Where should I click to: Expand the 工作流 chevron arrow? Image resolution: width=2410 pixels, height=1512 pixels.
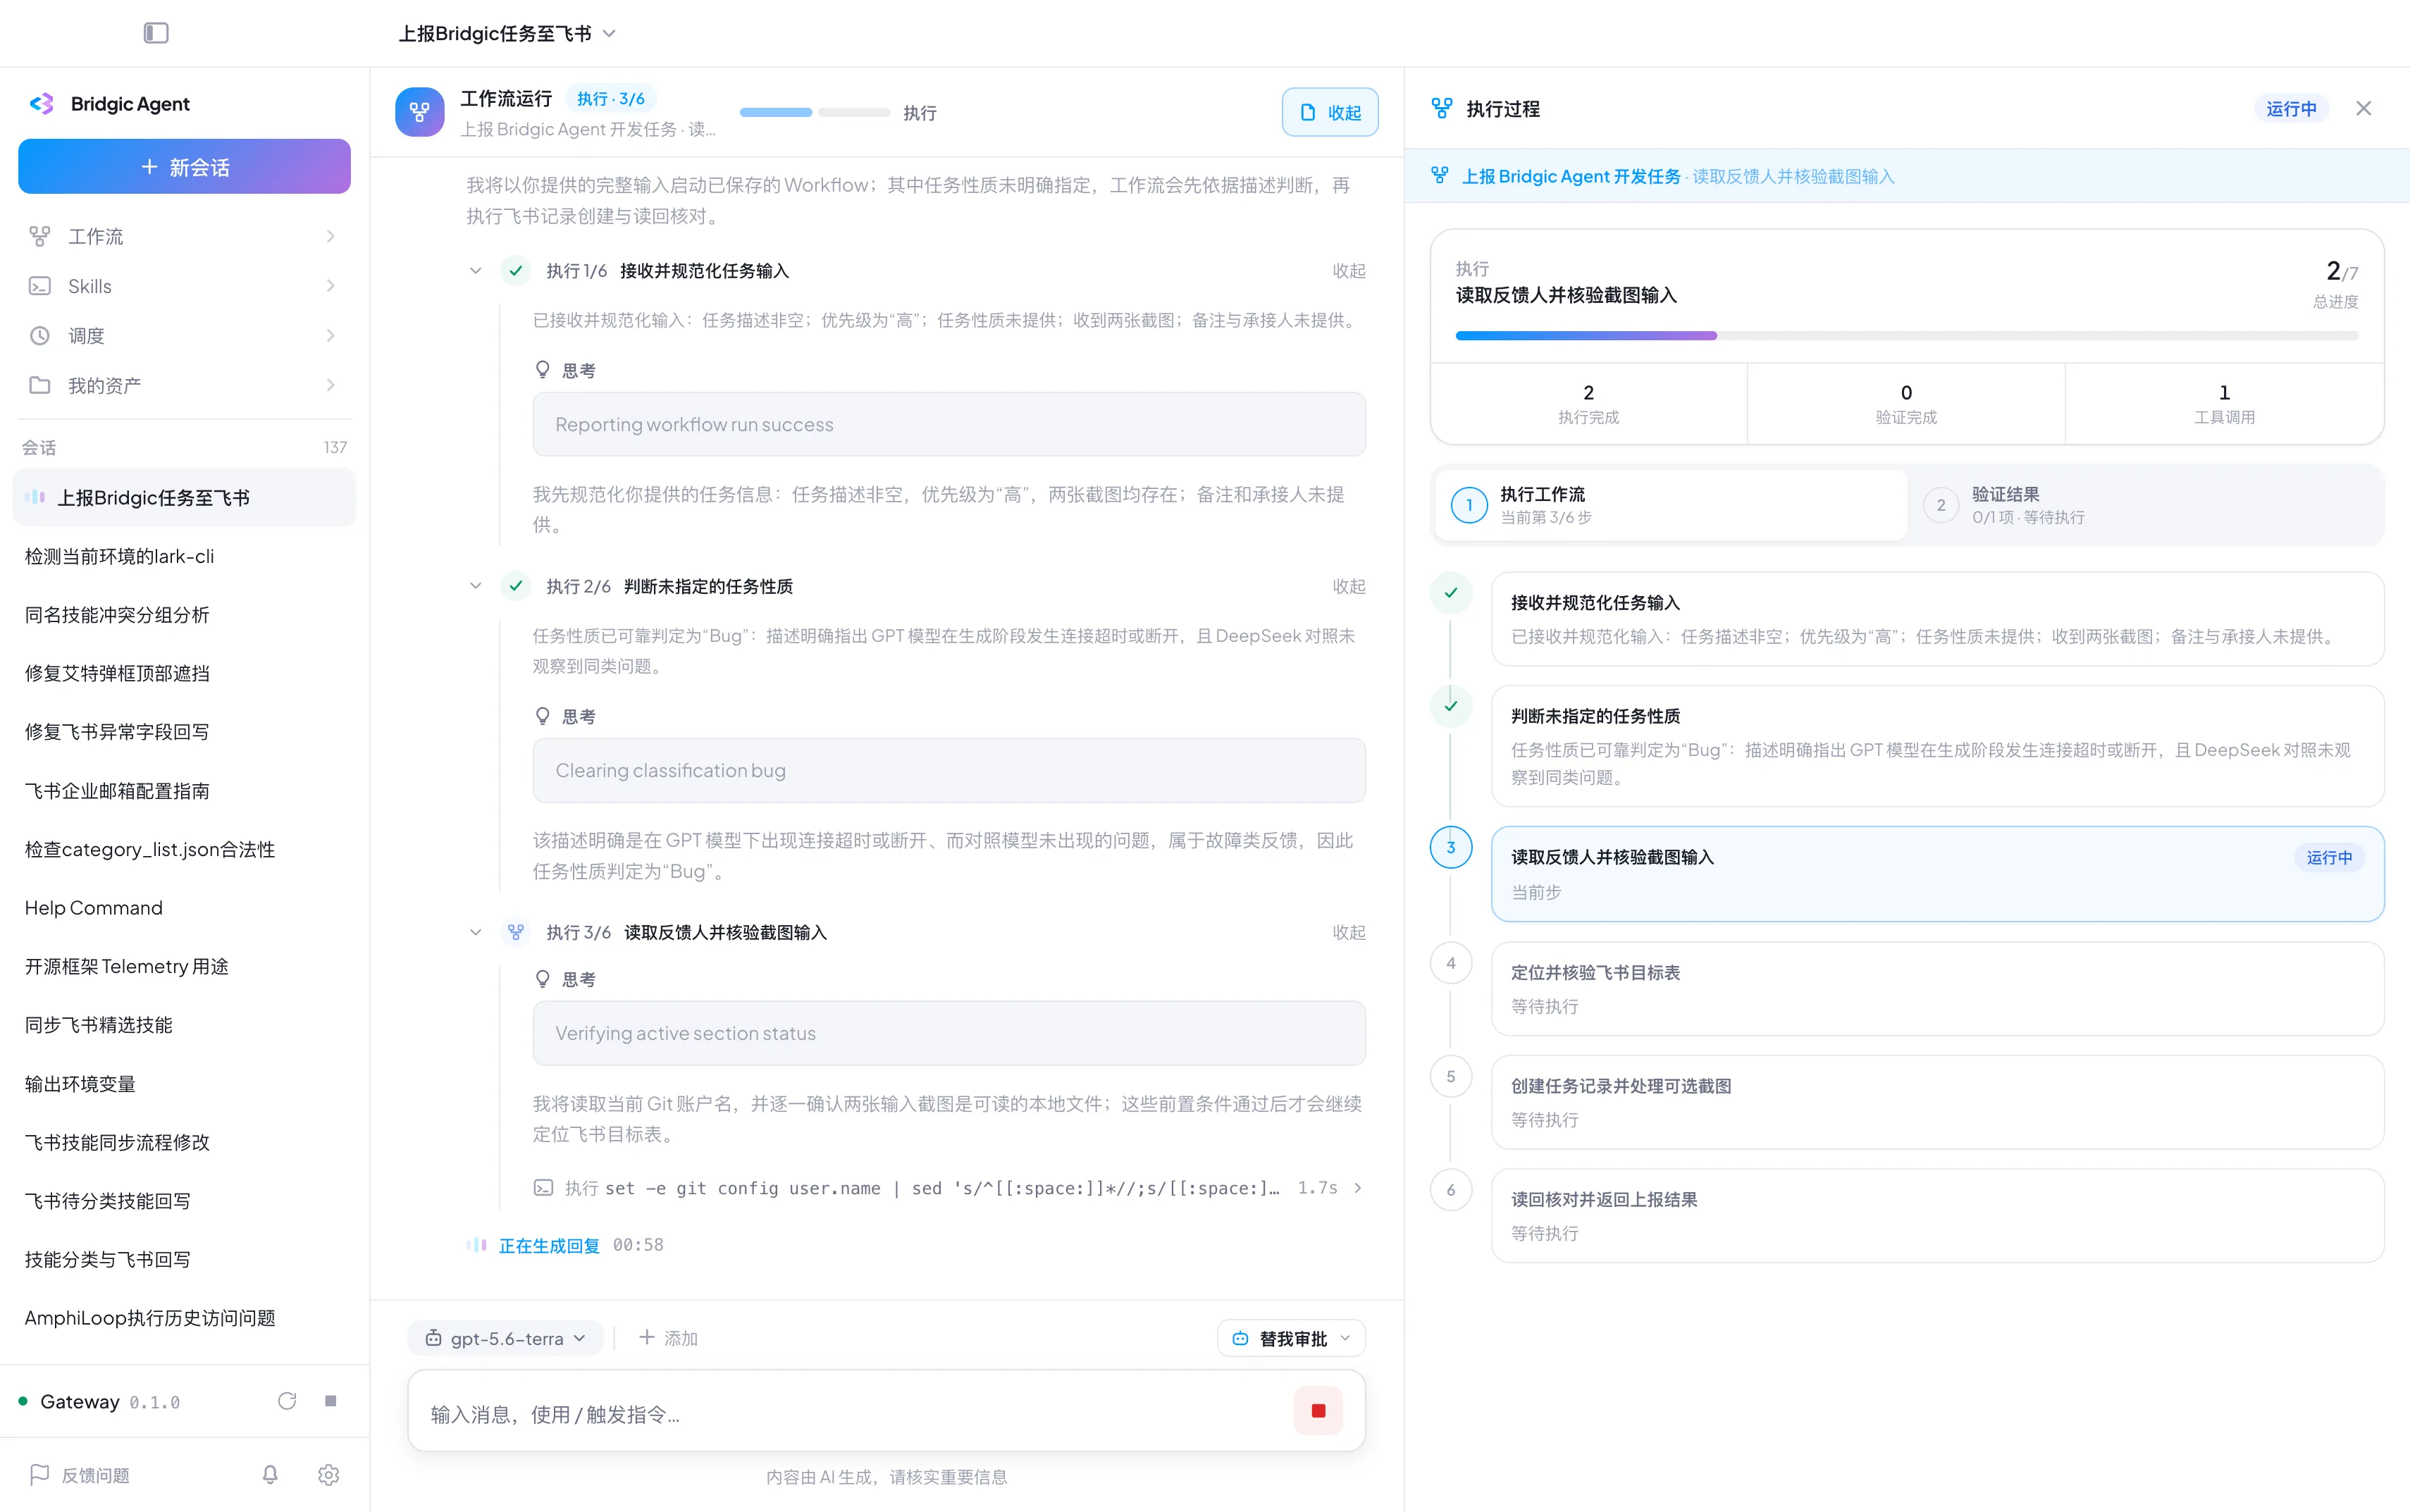pos(330,236)
